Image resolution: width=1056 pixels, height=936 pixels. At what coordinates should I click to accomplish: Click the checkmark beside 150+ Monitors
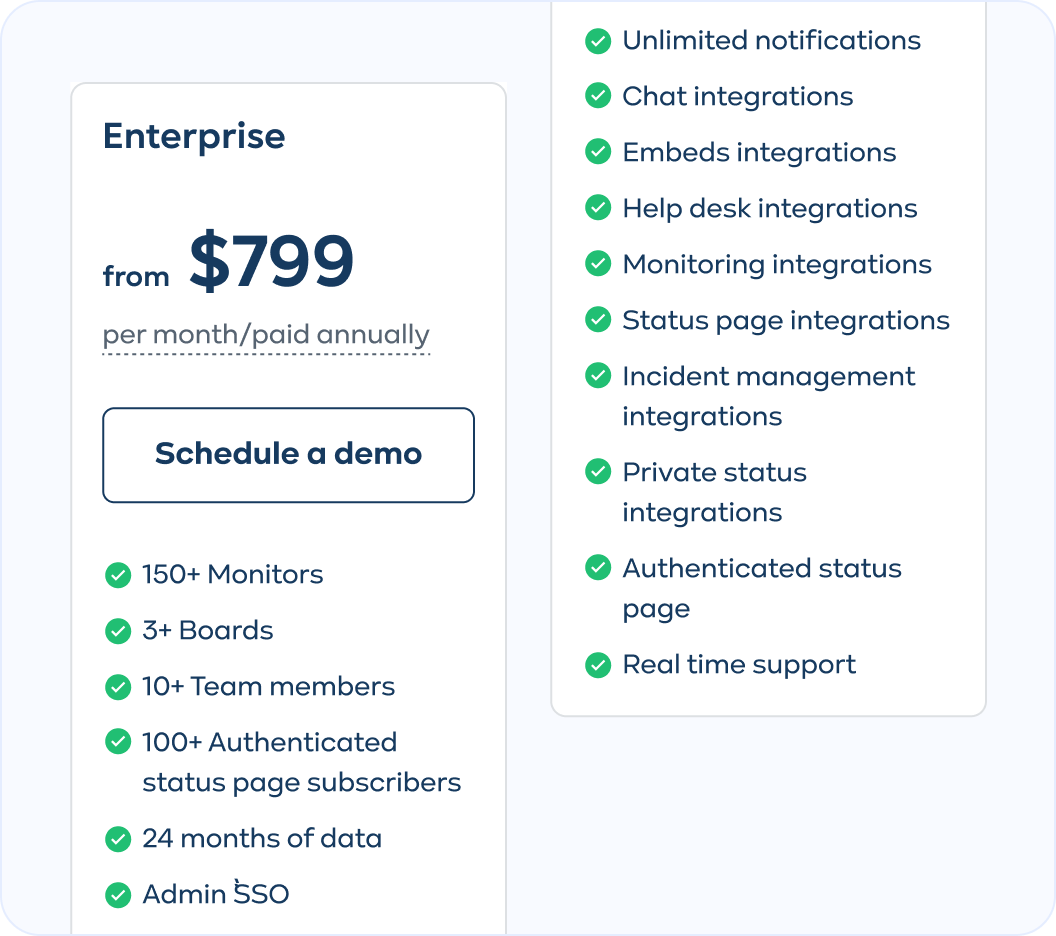[118, 575]
